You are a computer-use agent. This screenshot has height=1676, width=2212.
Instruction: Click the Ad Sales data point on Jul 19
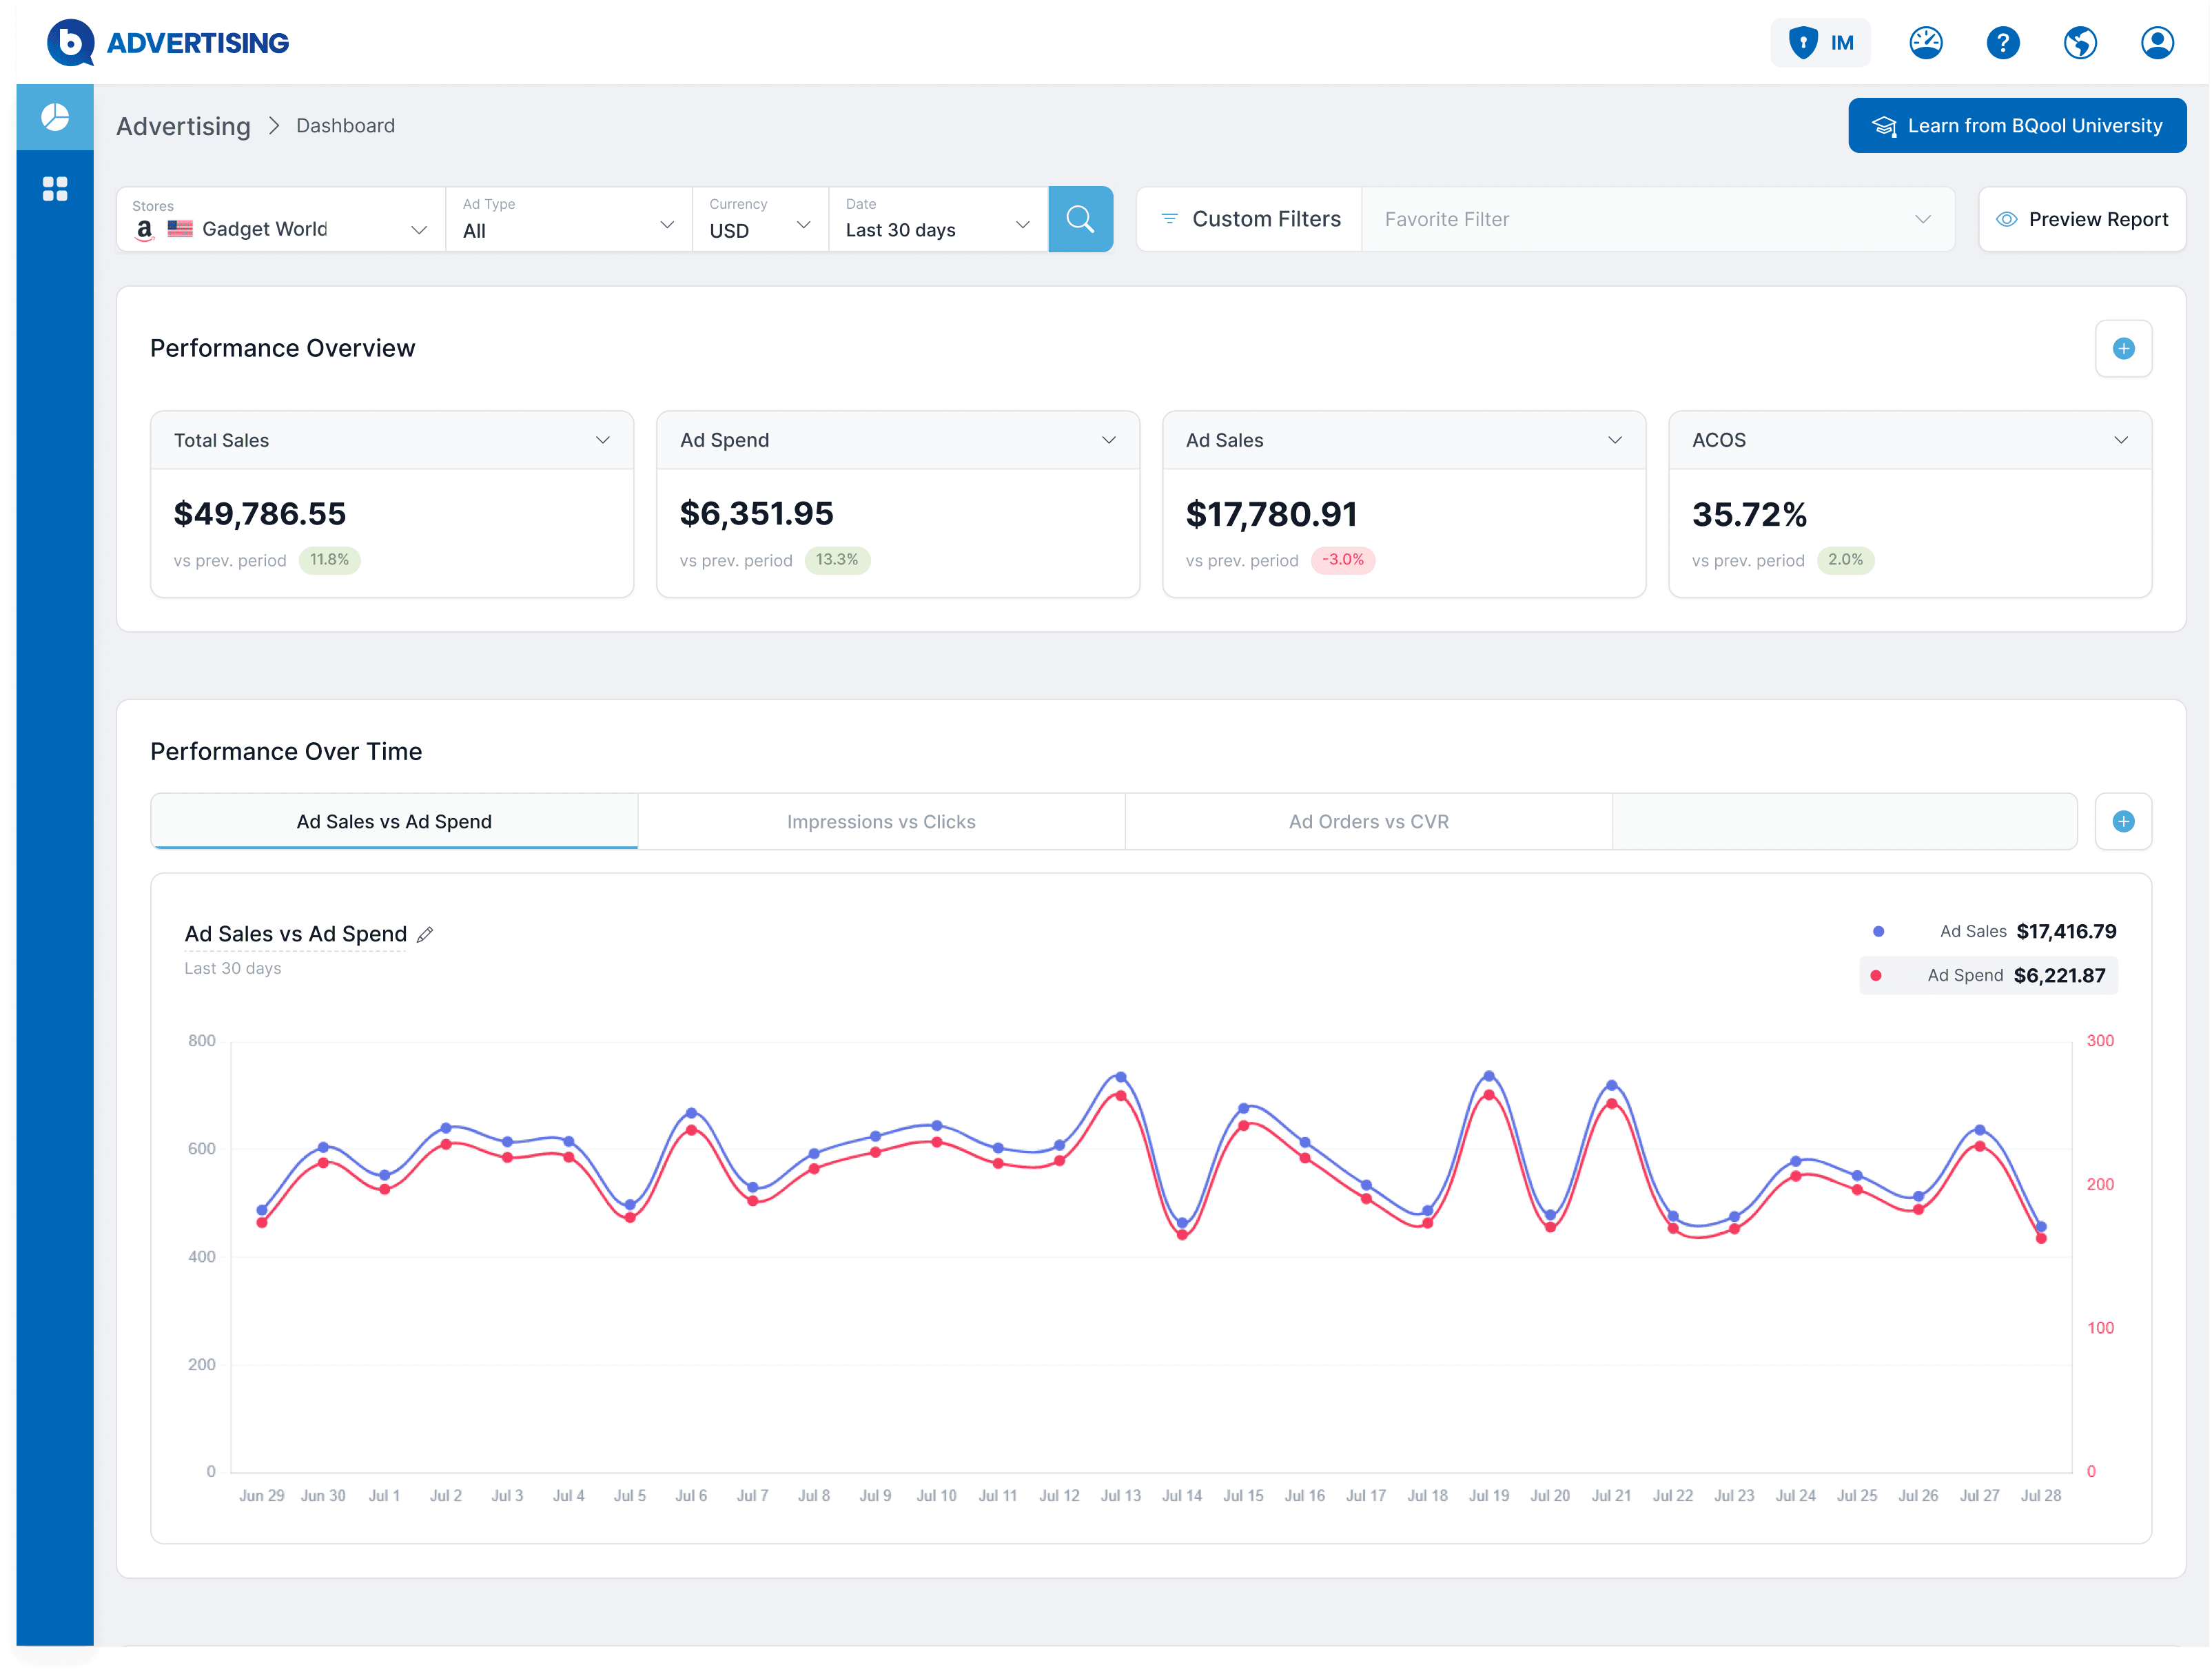point(1488,1076)
